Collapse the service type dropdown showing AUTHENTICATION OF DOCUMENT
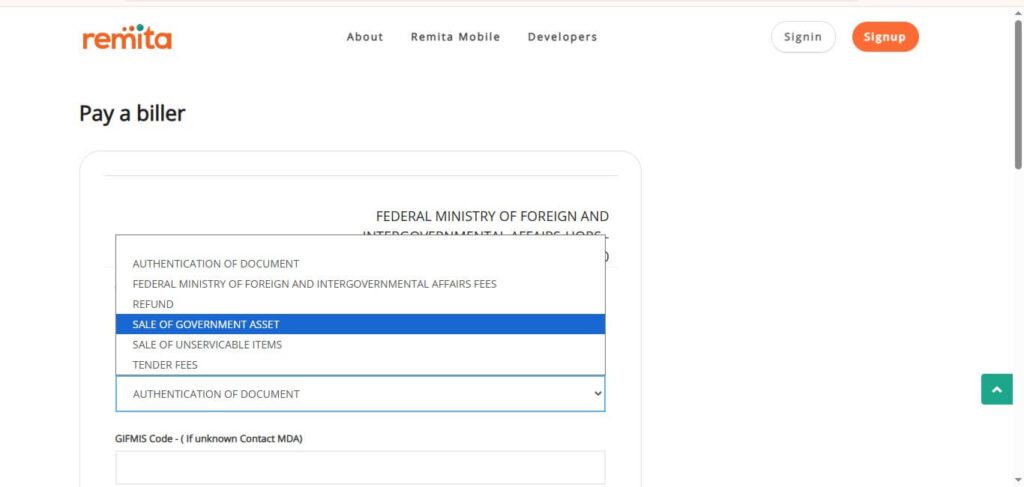The image size is (1024, 487). pyautogui.click(x=360, y=394)
